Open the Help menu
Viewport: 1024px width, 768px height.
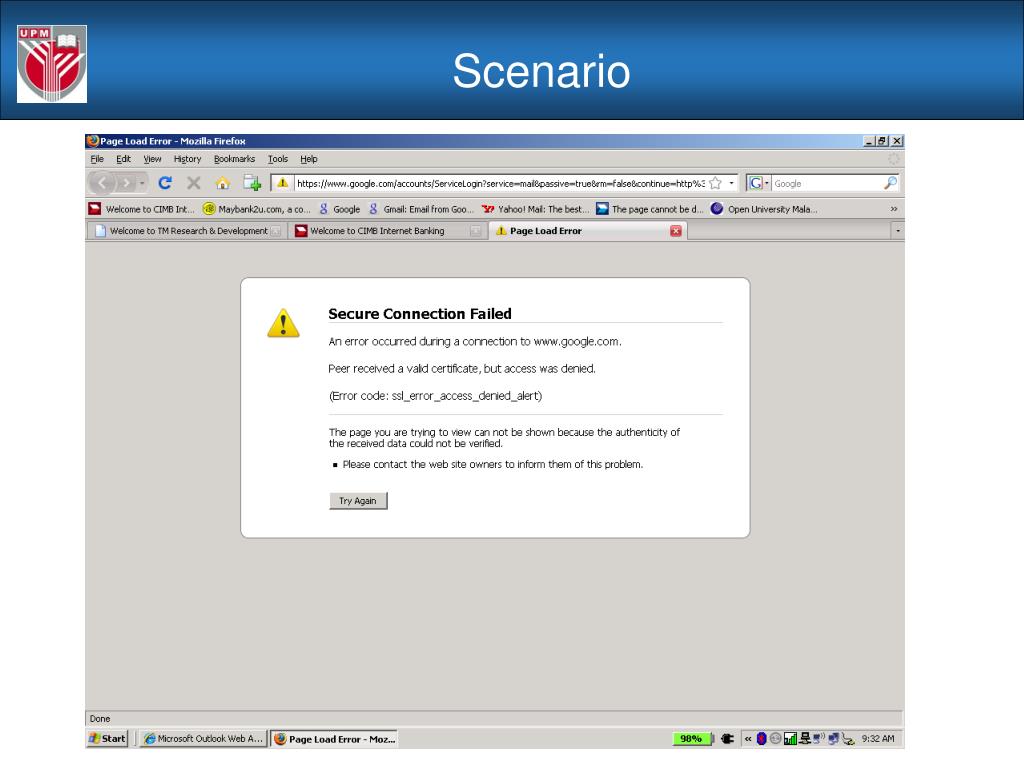click(x=309, y=159)
